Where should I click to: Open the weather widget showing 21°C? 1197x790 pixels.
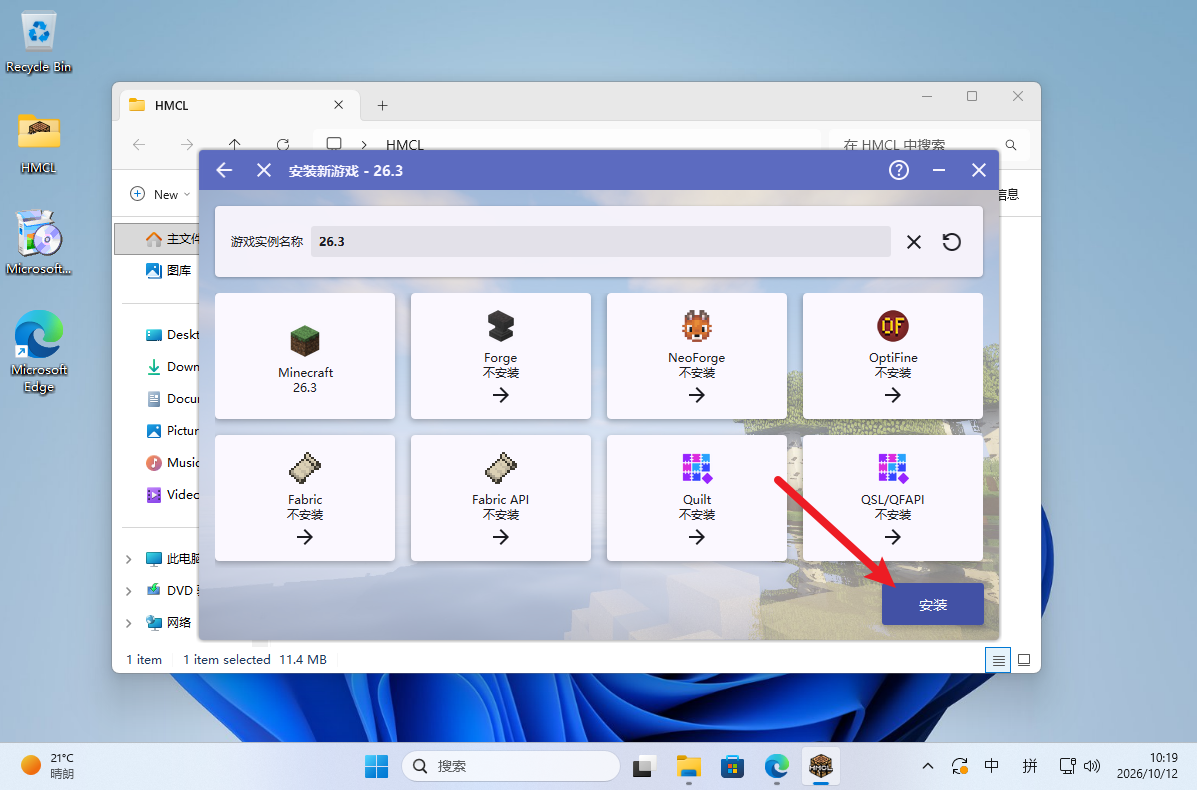point(47,766)
